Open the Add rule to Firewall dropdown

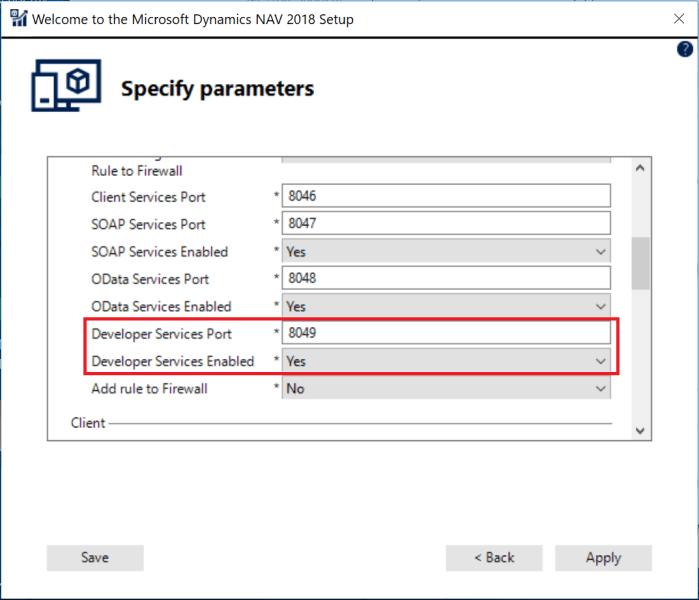(446, 389)
